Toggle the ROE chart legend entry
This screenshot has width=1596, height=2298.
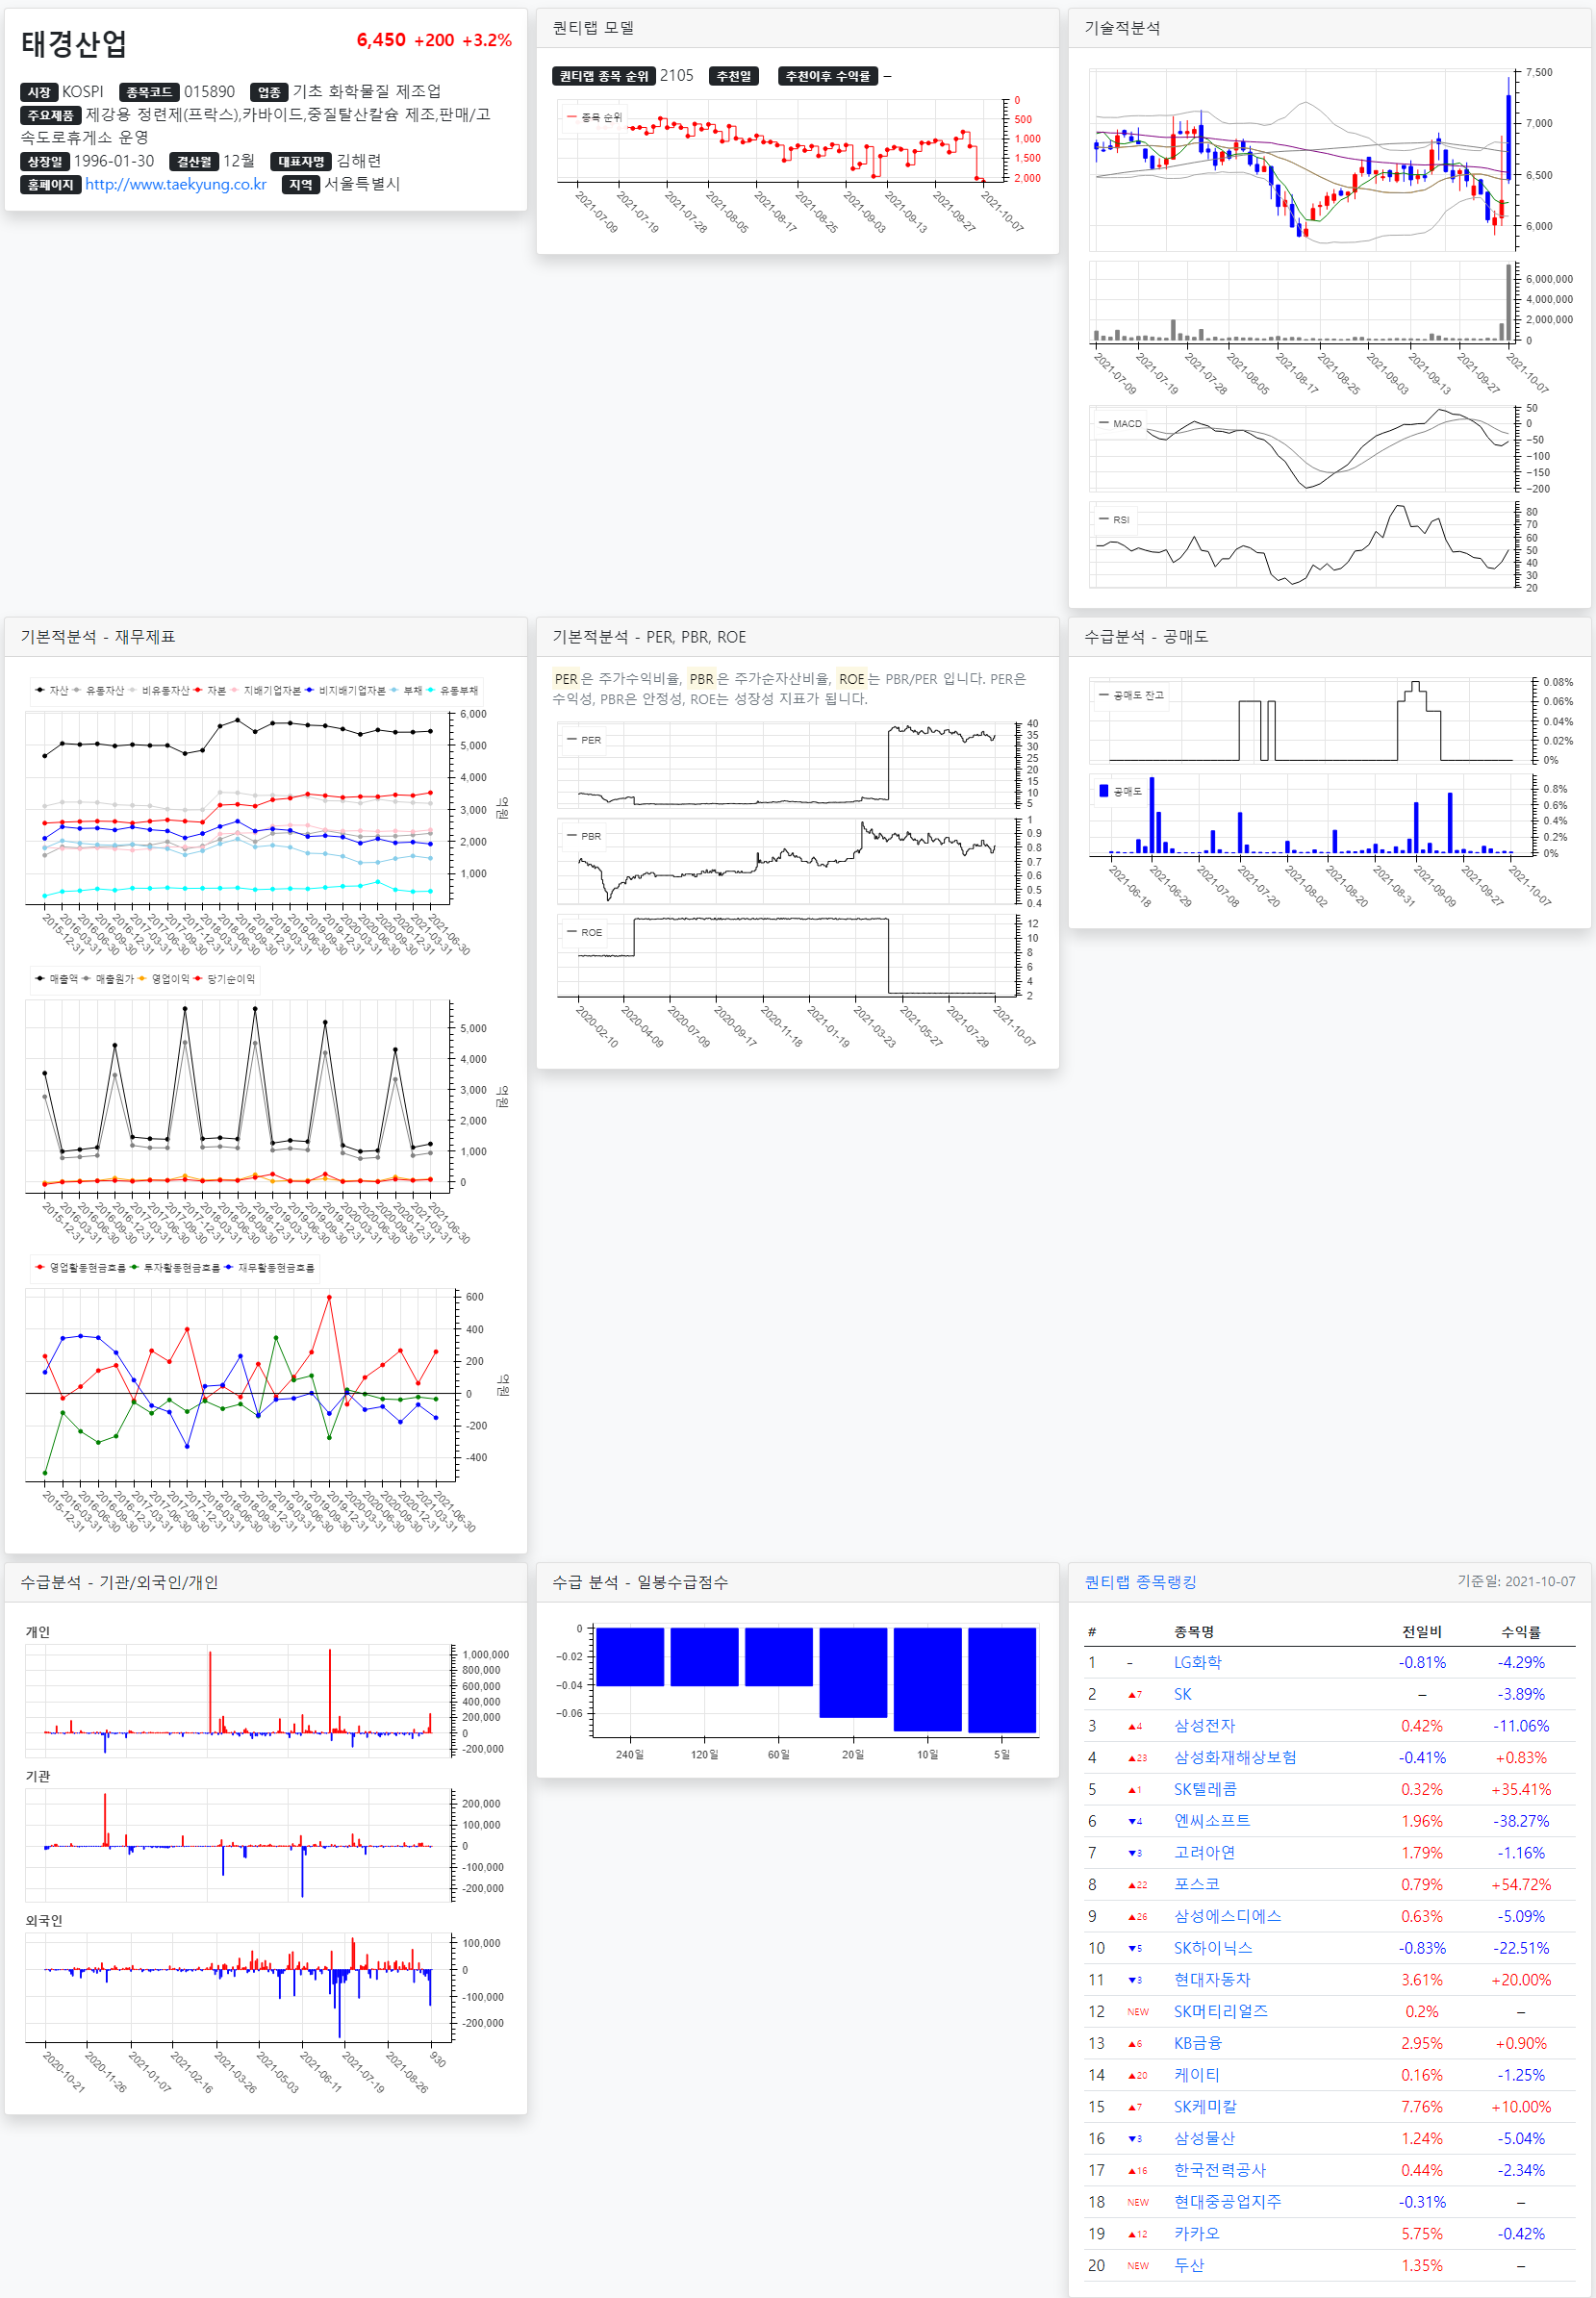[x=584, y=933]
